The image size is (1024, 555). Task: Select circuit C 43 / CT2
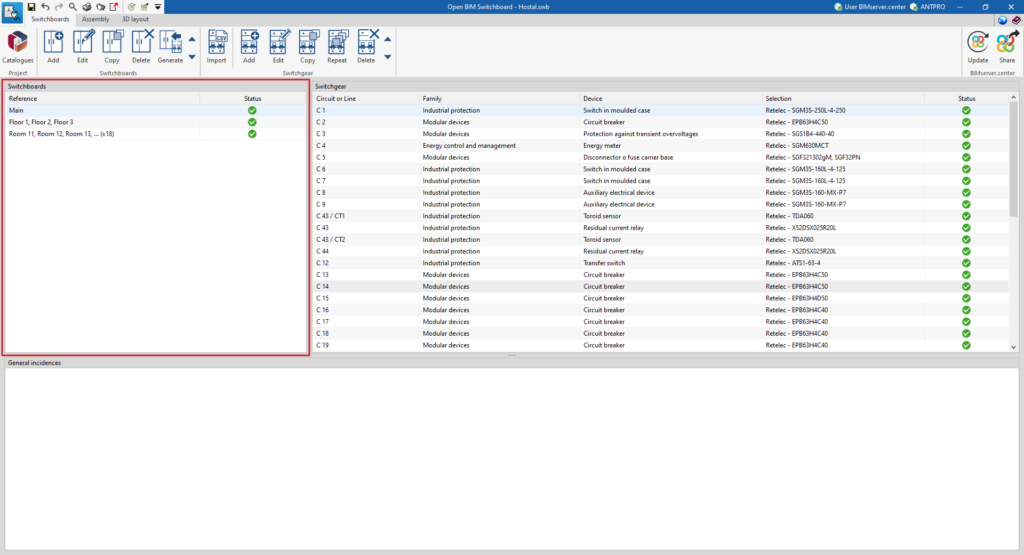tap(661, 240)
